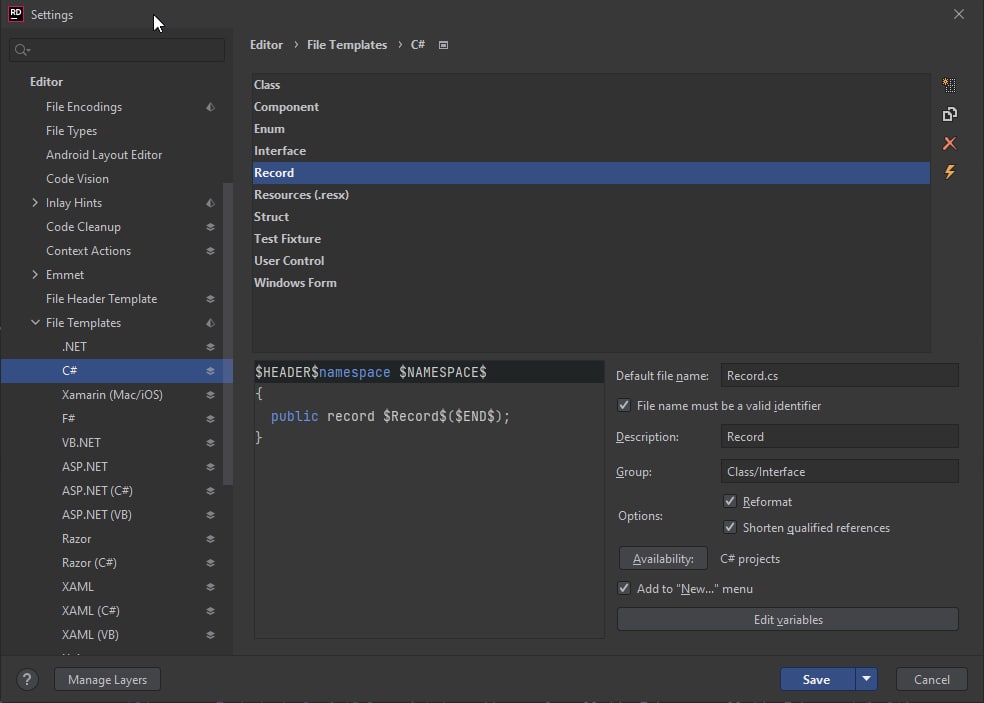Open the Save button dropdown arrow

867,680
